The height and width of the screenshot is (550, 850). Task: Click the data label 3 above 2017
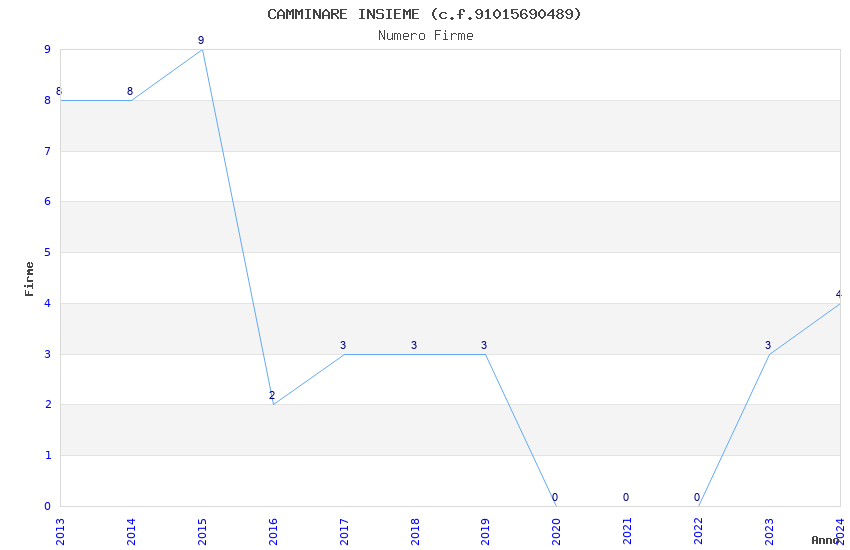tap(343, 345)
